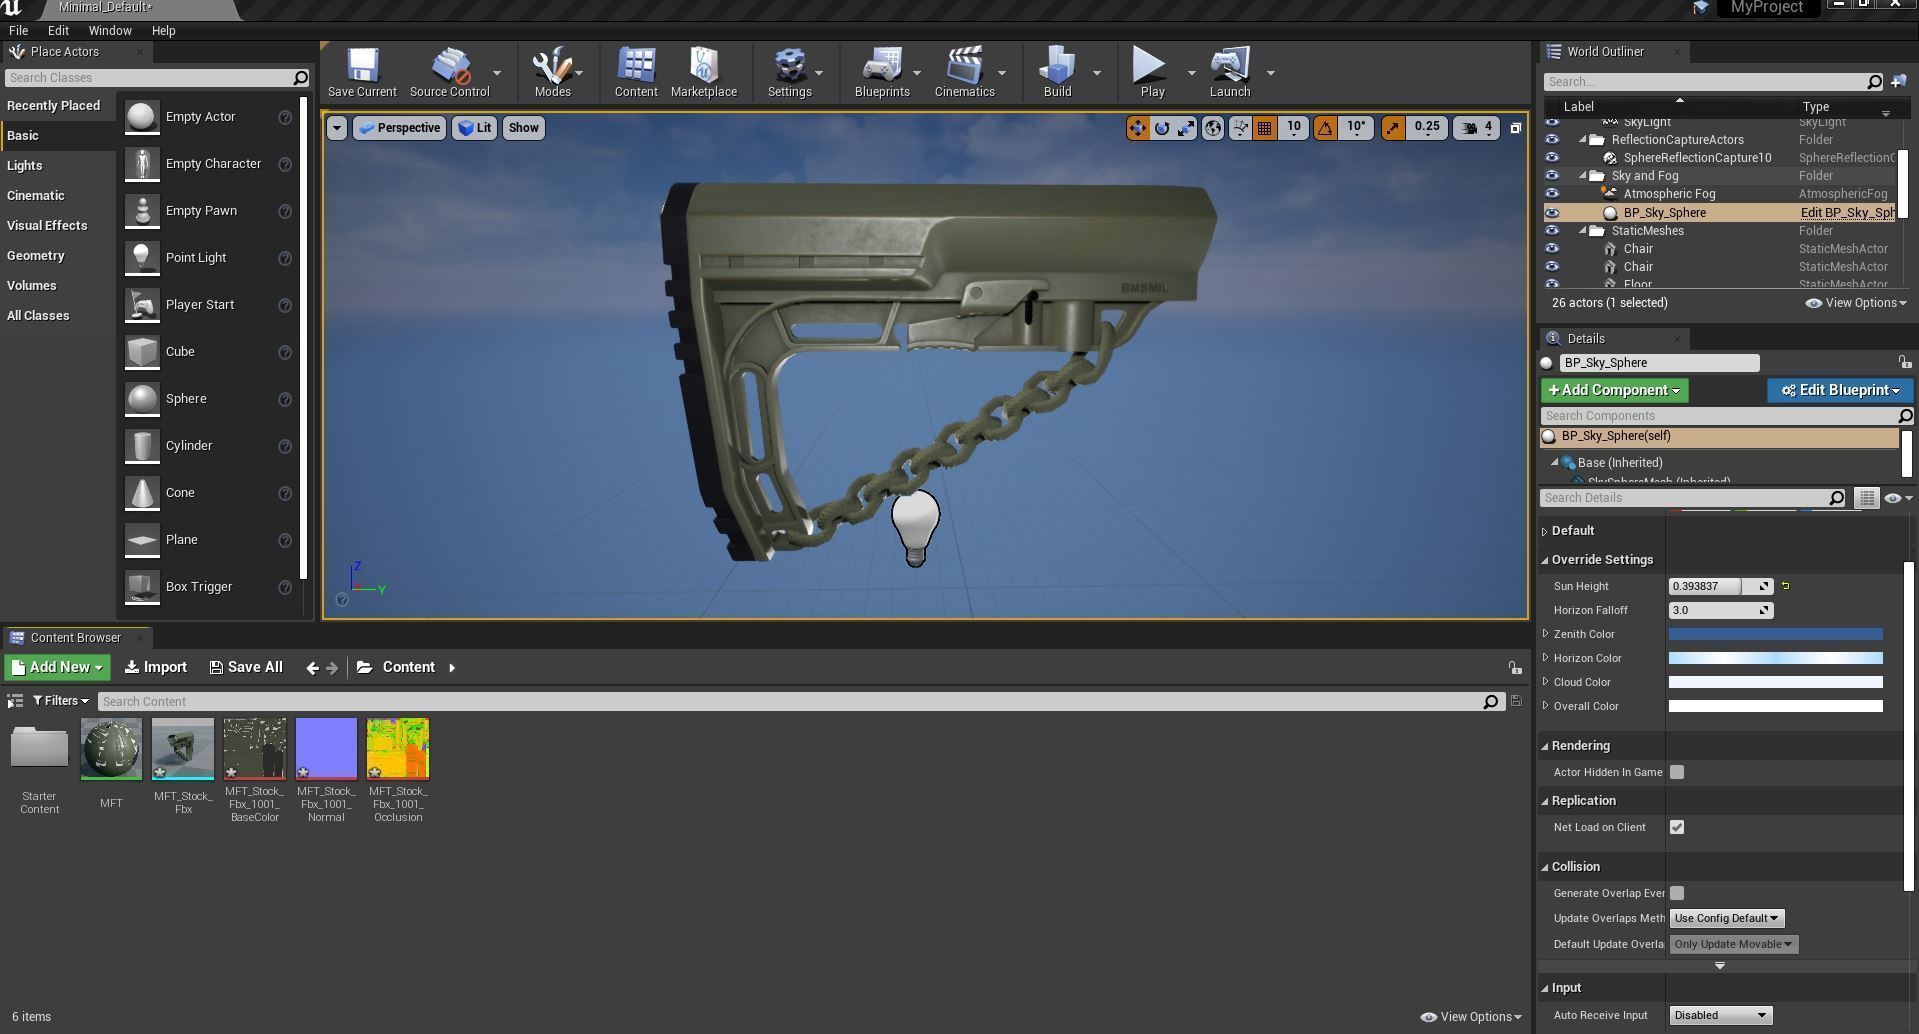The height and width of the screenshot is (1034, 1919).
Task: Toggle surface snapping icon in viewport
Action: (1240, 128)
